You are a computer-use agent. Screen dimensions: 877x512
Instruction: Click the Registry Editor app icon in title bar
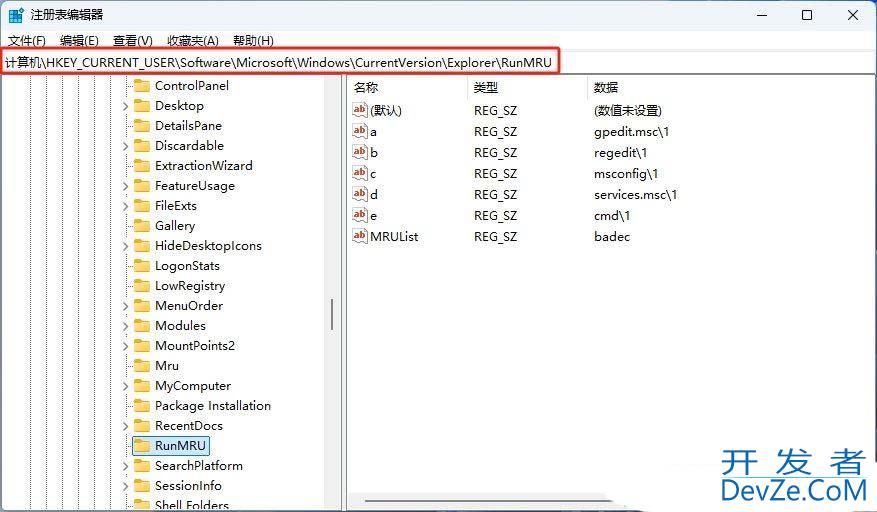click(x=16, y=15)
